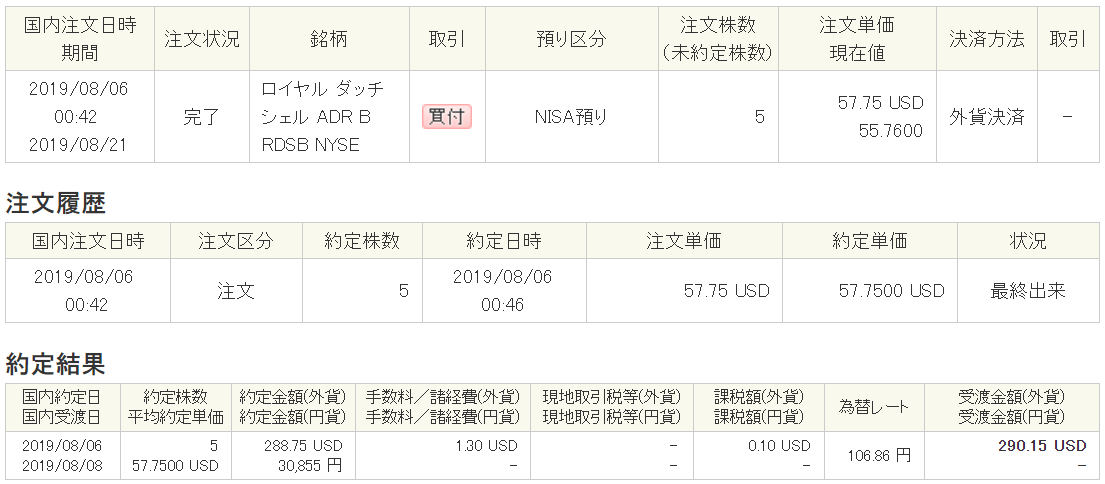Click the bold 290.15 USD settlement amount

1042,445
